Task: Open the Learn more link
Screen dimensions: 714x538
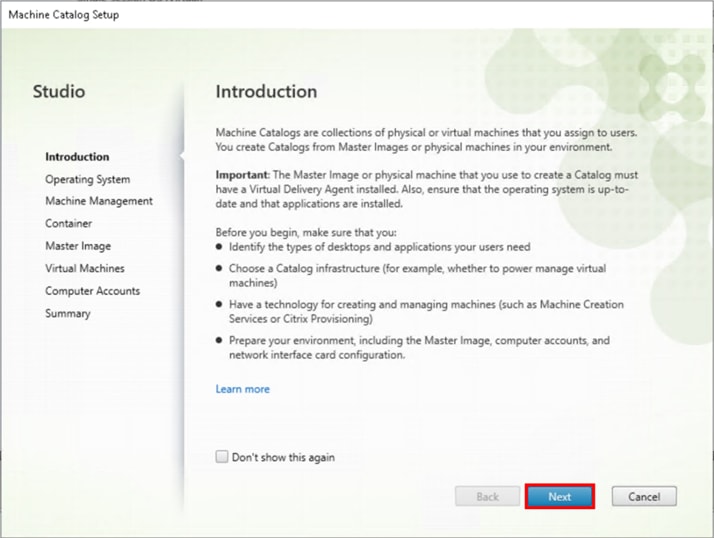Action: pos(243,389)
